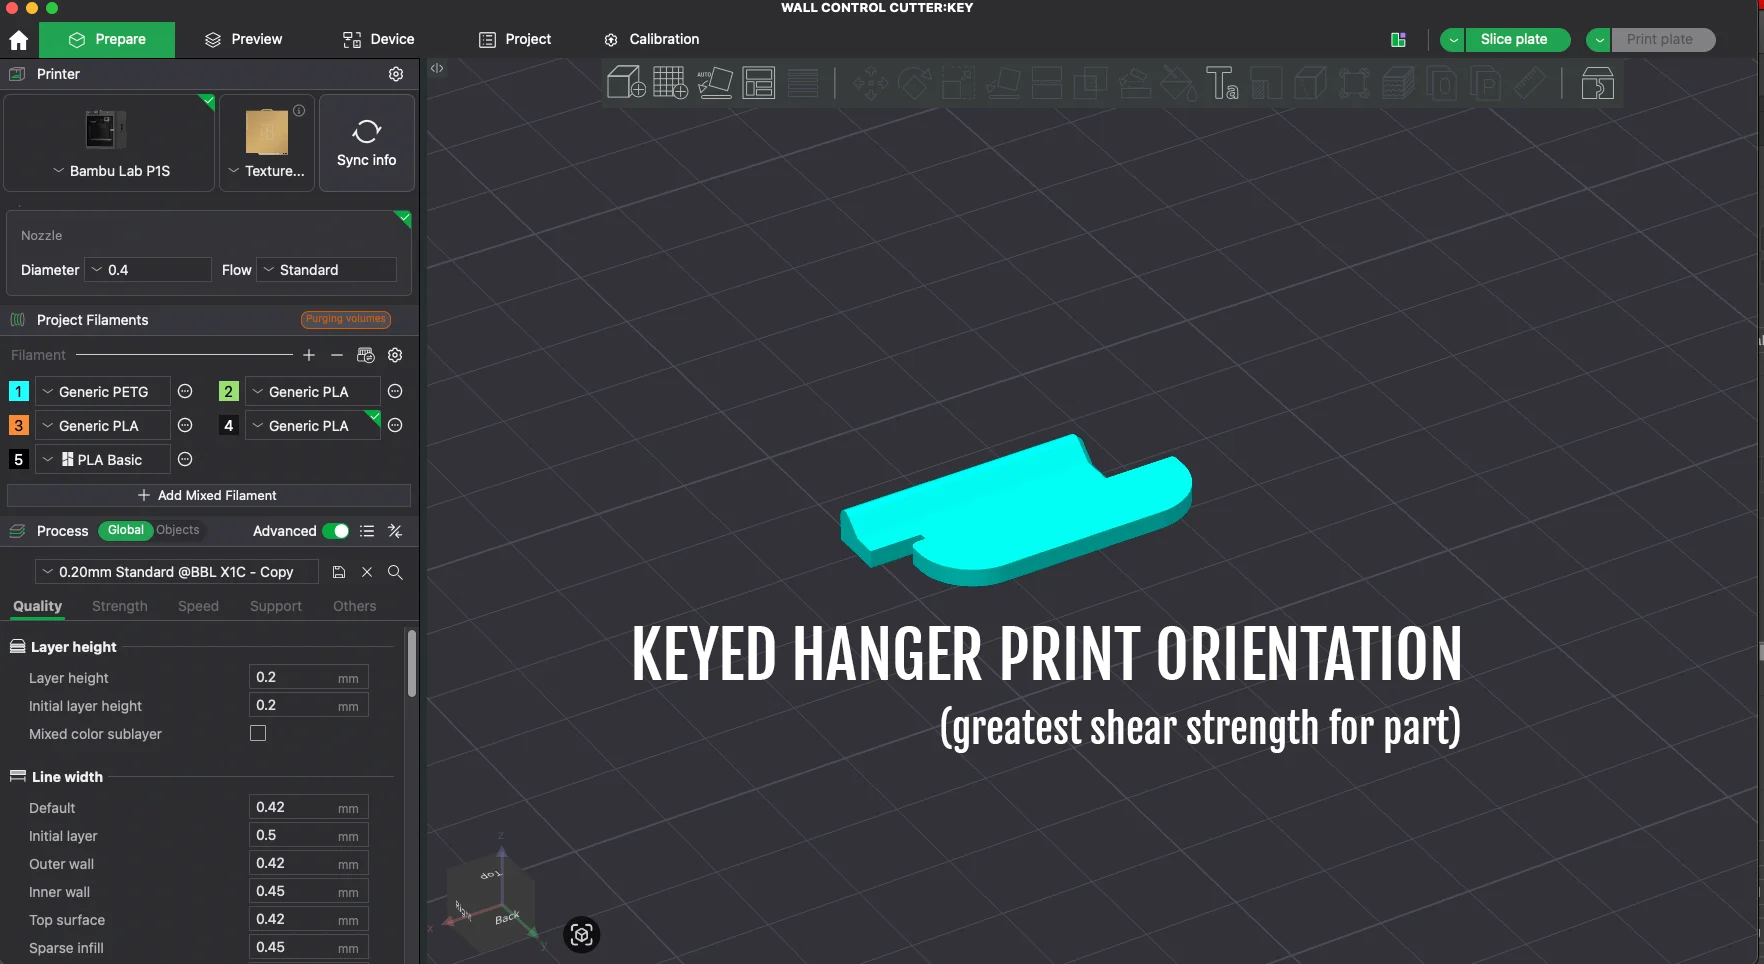
Task: Expand the Flow Standard dropdown
Action: [x=327, y=270]
